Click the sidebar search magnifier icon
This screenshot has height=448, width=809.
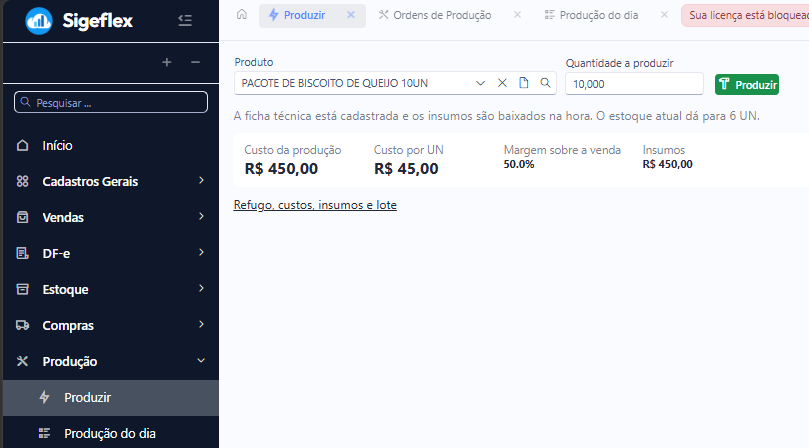click(25, 102)
